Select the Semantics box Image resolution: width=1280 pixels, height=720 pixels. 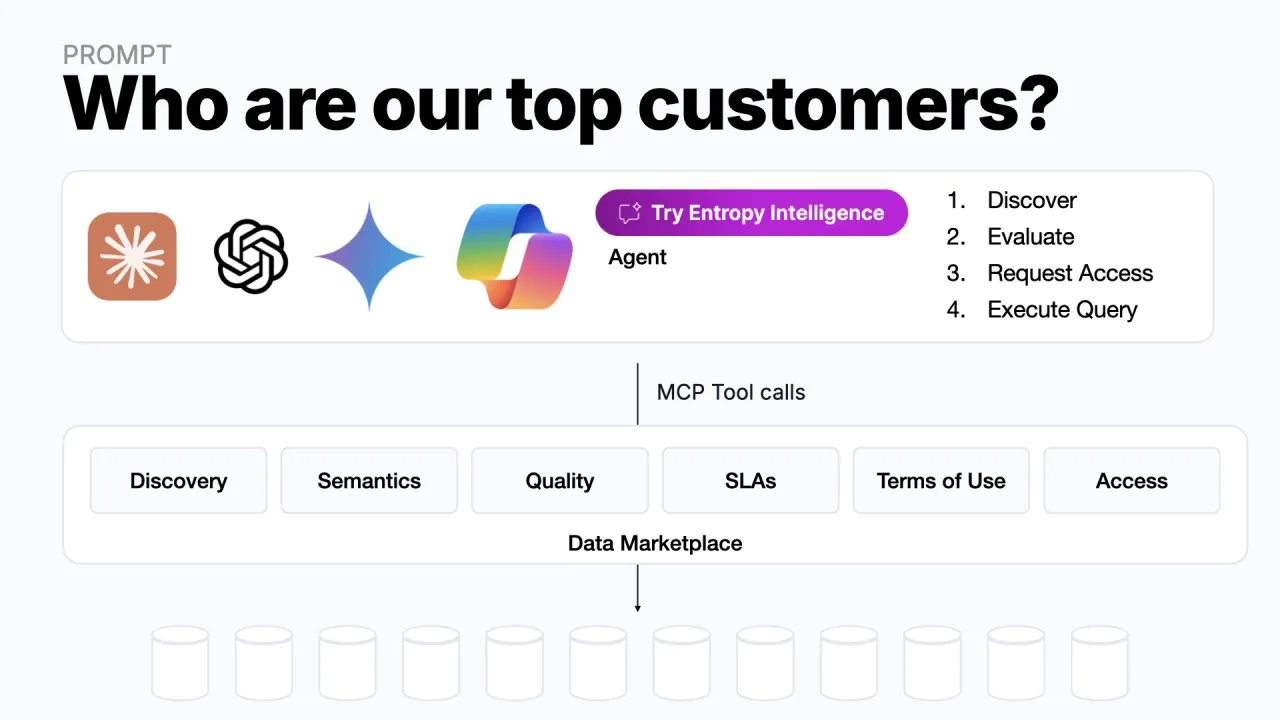[x=369, y=481]
